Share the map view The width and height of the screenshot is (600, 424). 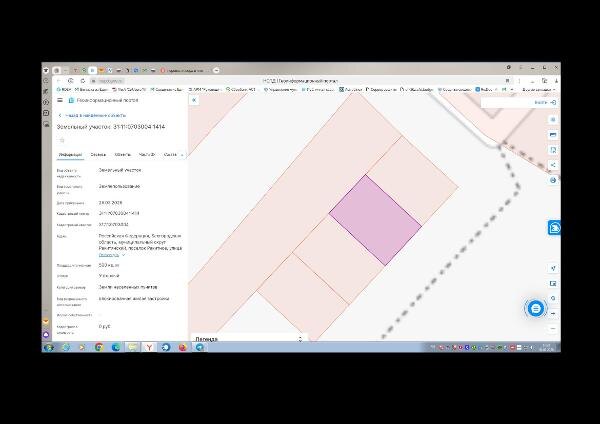click(x=553, y=165)
